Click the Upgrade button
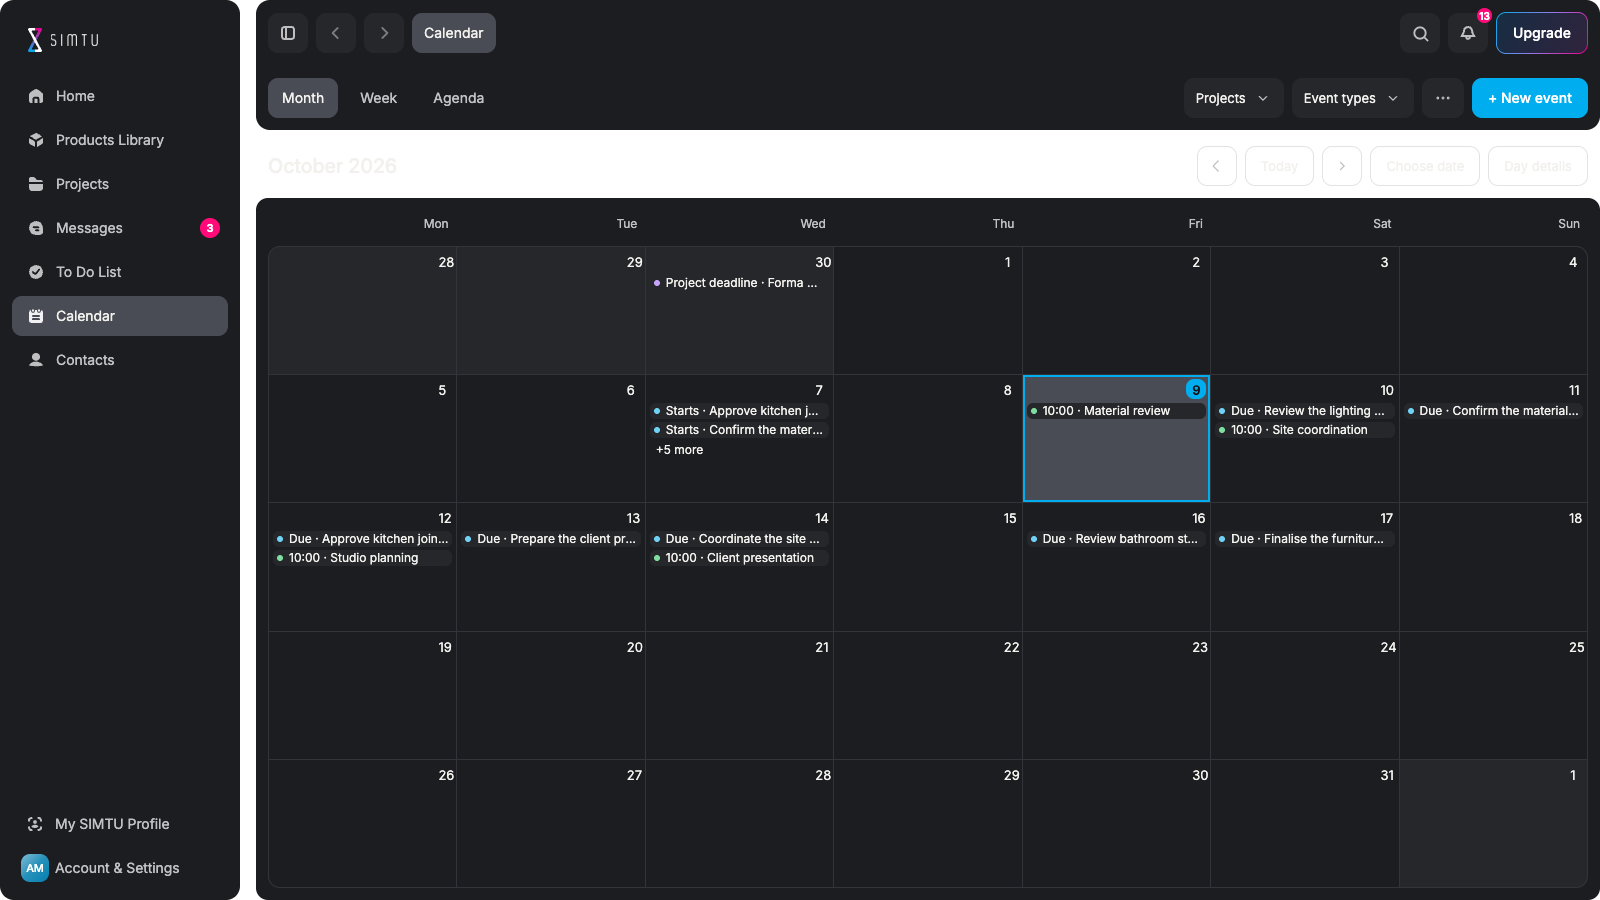Image resolution: width=1600 pixels, height=900 pixels. click(x=1542, y=33)
